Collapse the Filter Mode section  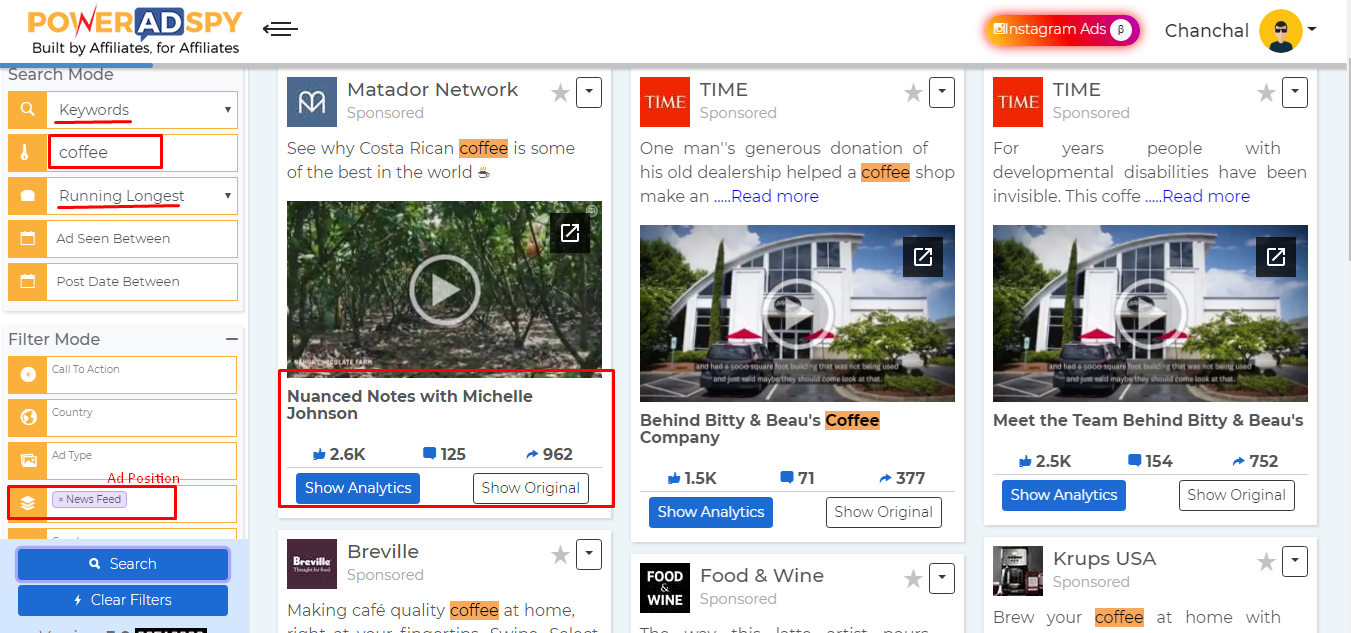coord(231,339)
